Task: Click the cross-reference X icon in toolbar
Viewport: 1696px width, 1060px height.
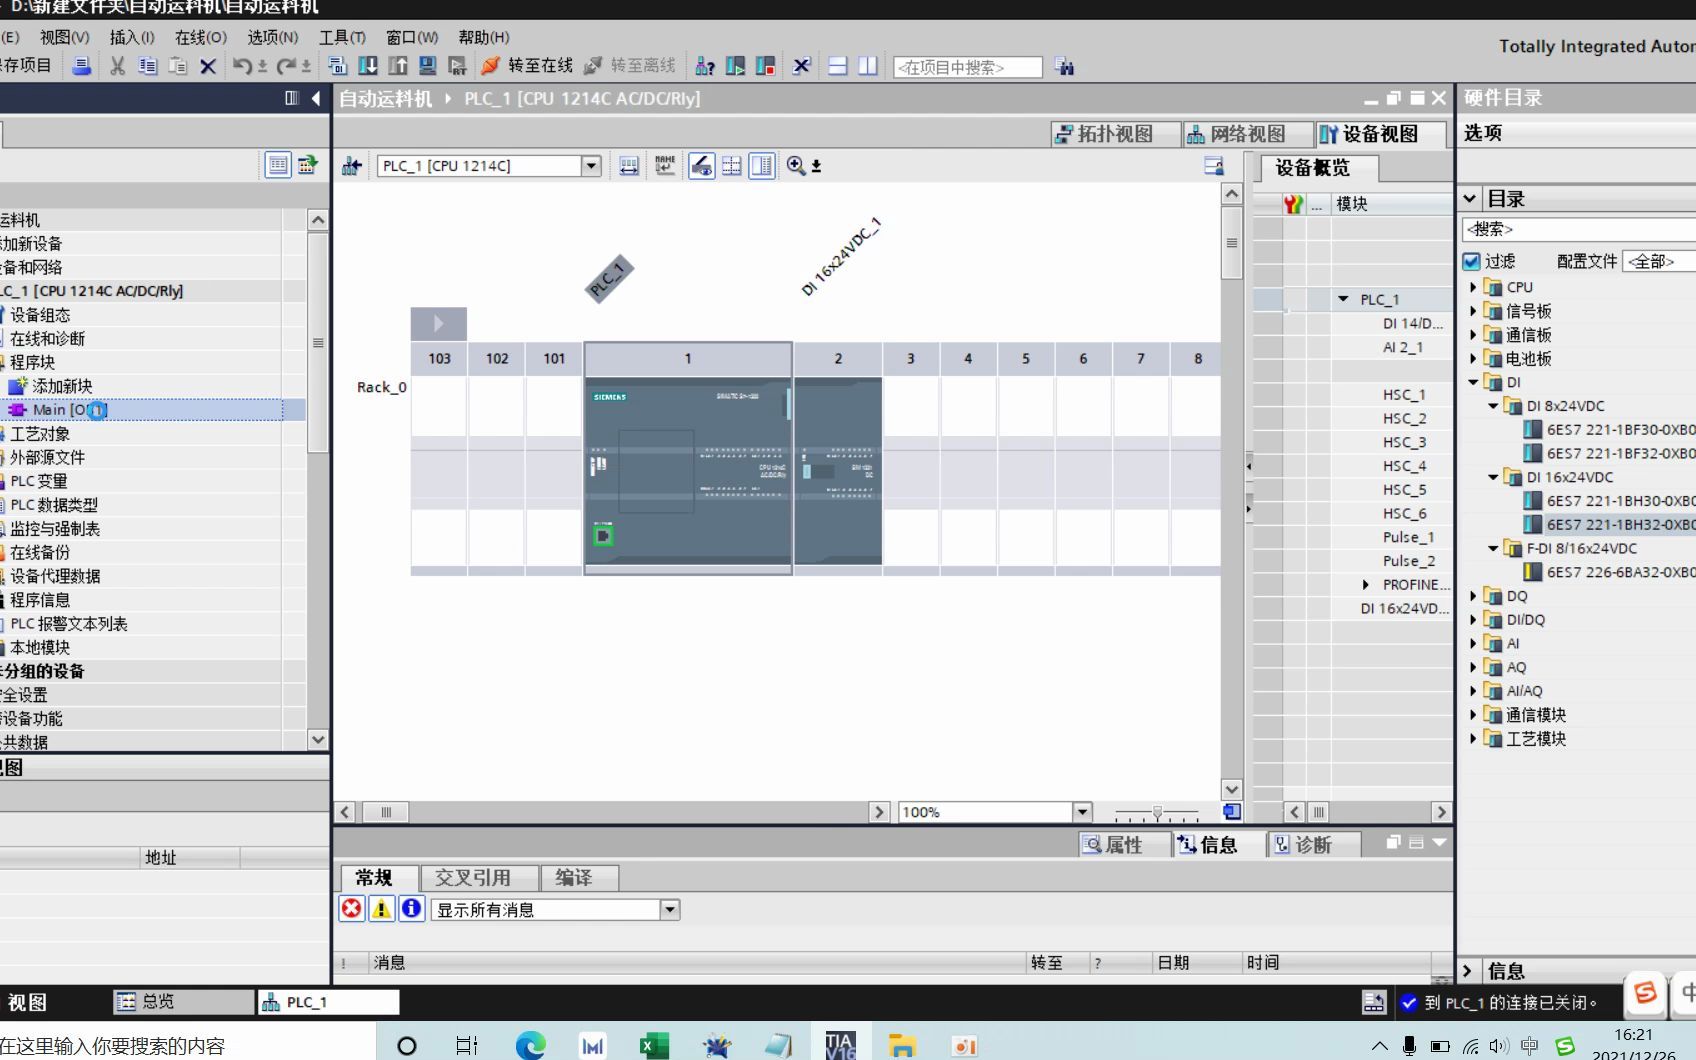Action: point(801,66)
